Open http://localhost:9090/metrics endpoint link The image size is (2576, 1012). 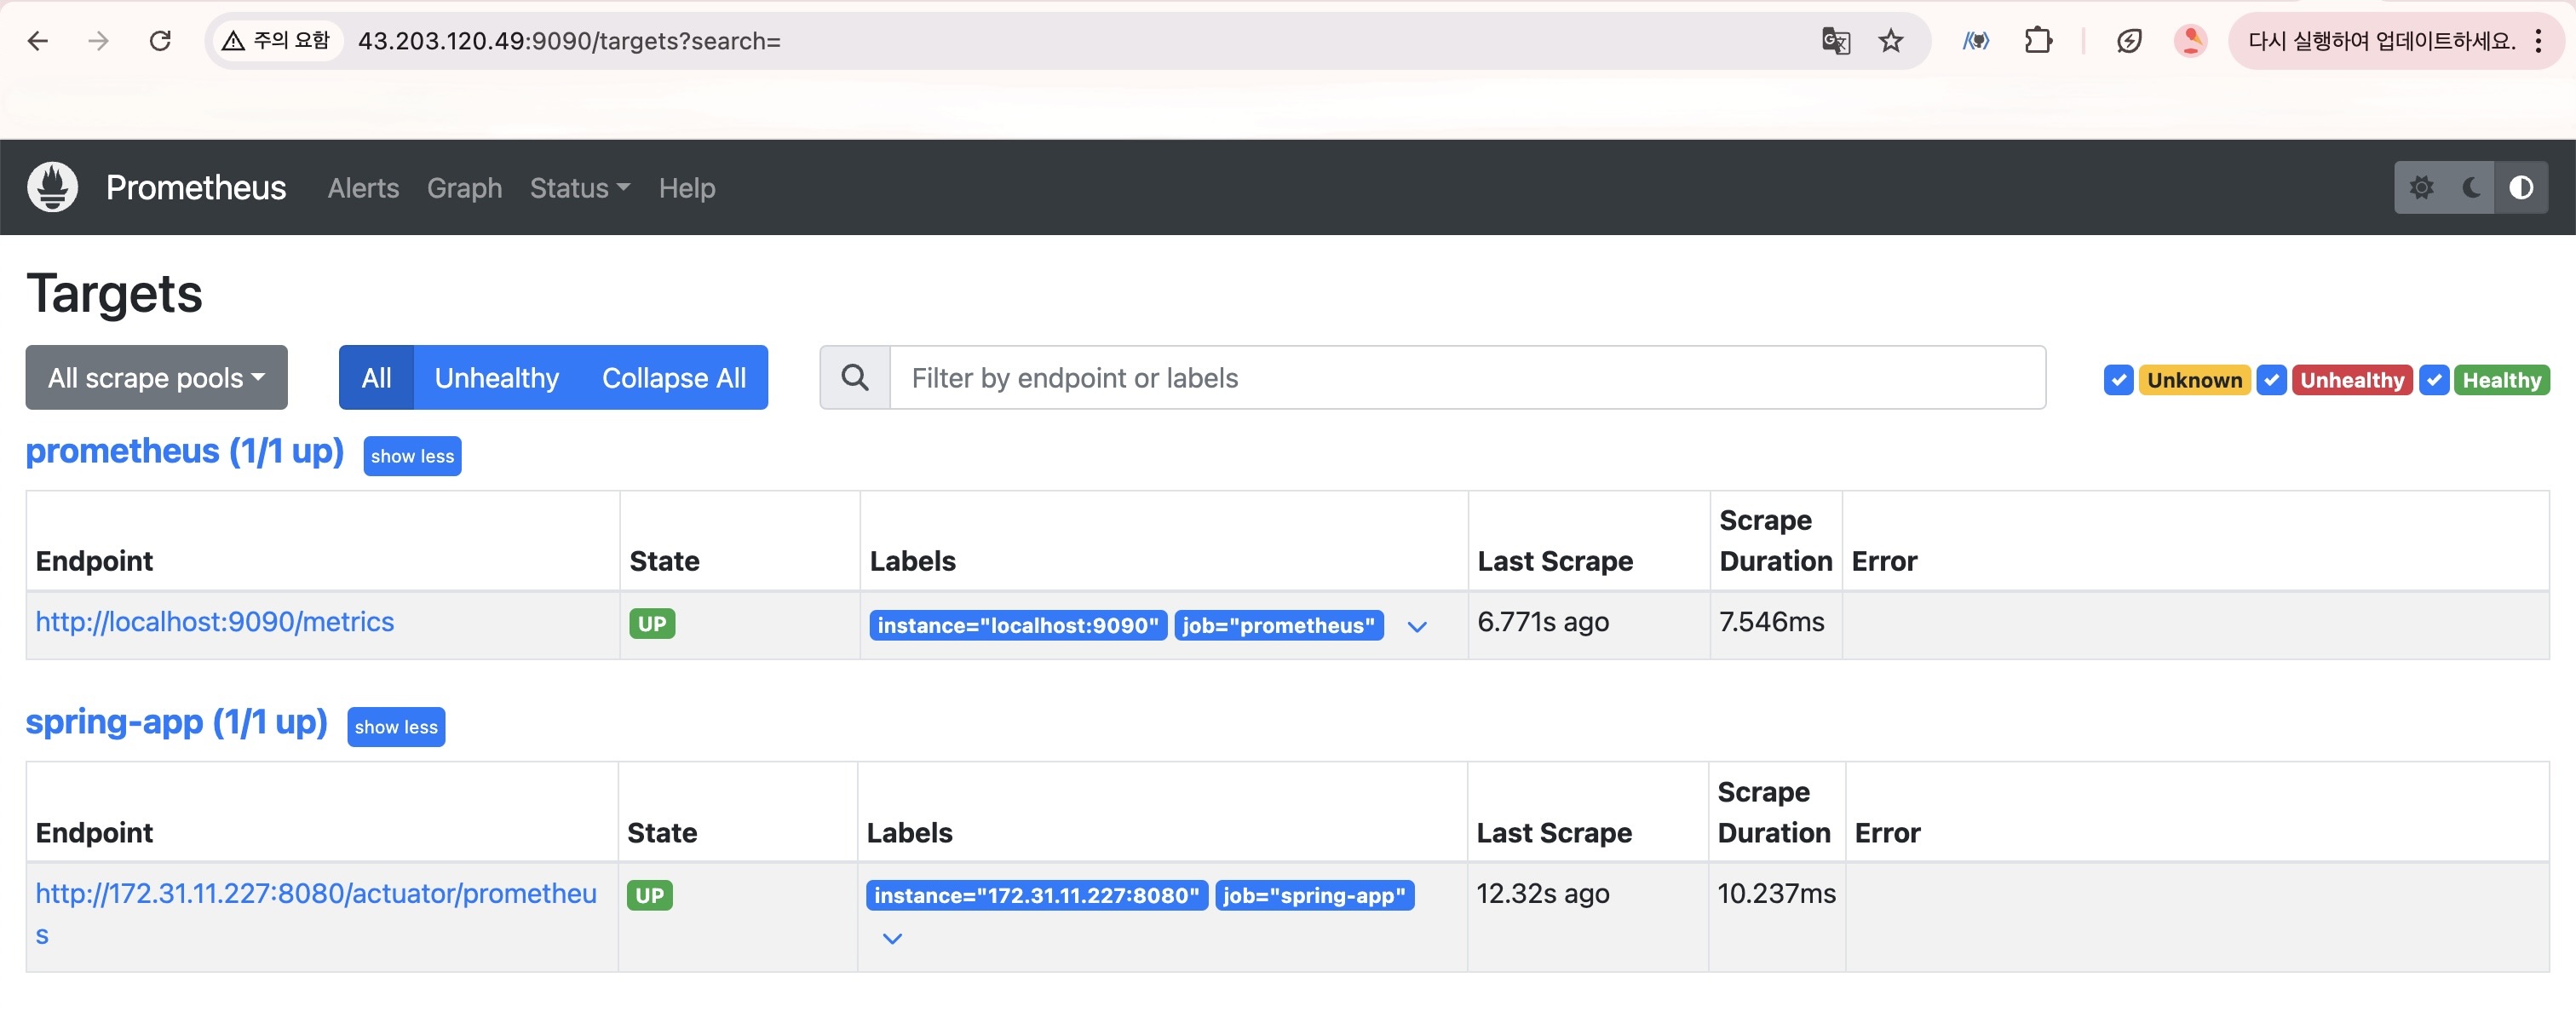pos(215,622)
